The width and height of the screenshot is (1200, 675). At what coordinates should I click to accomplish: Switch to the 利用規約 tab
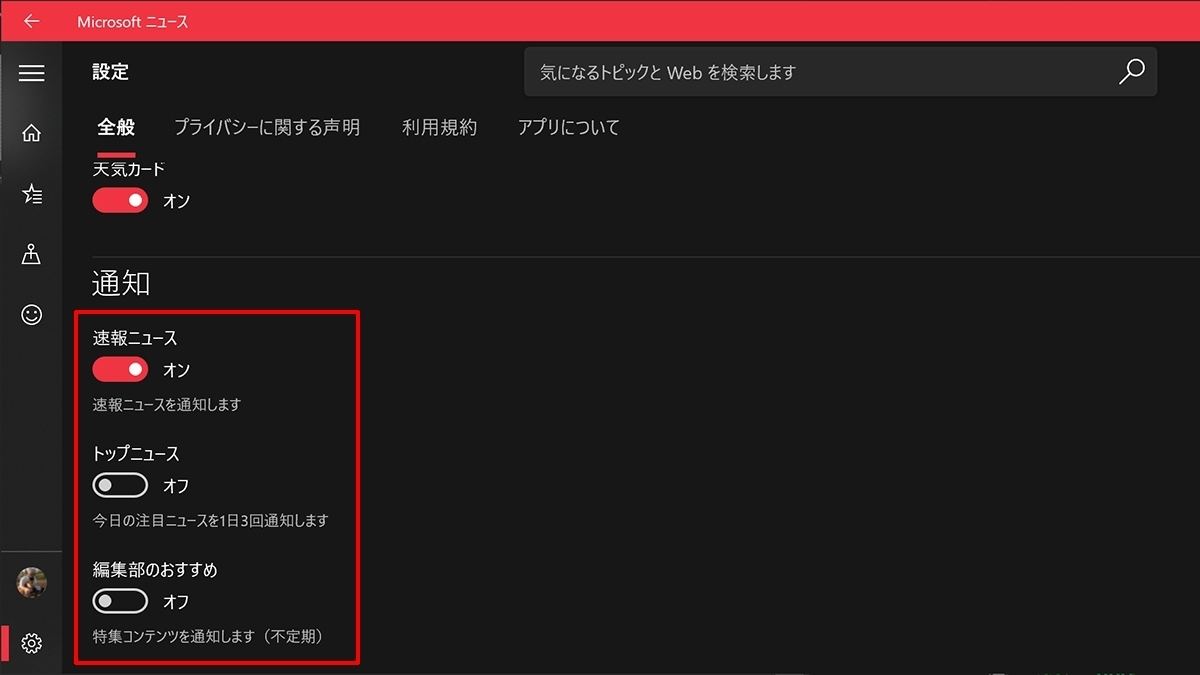click(x=439, y=127)
